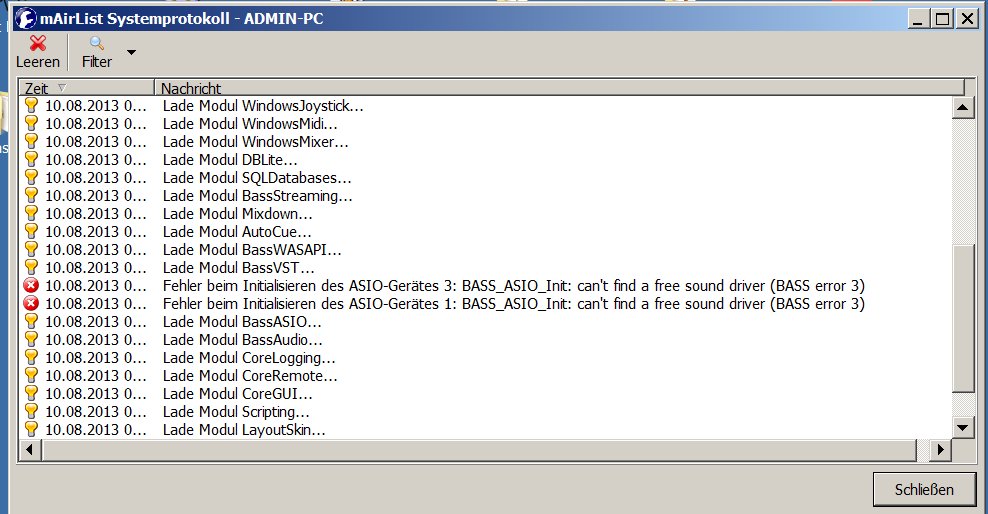The width and height of the screenshot is (988, 514).
Task: Click the vertical scrollbar thumb
Action: 962,318
